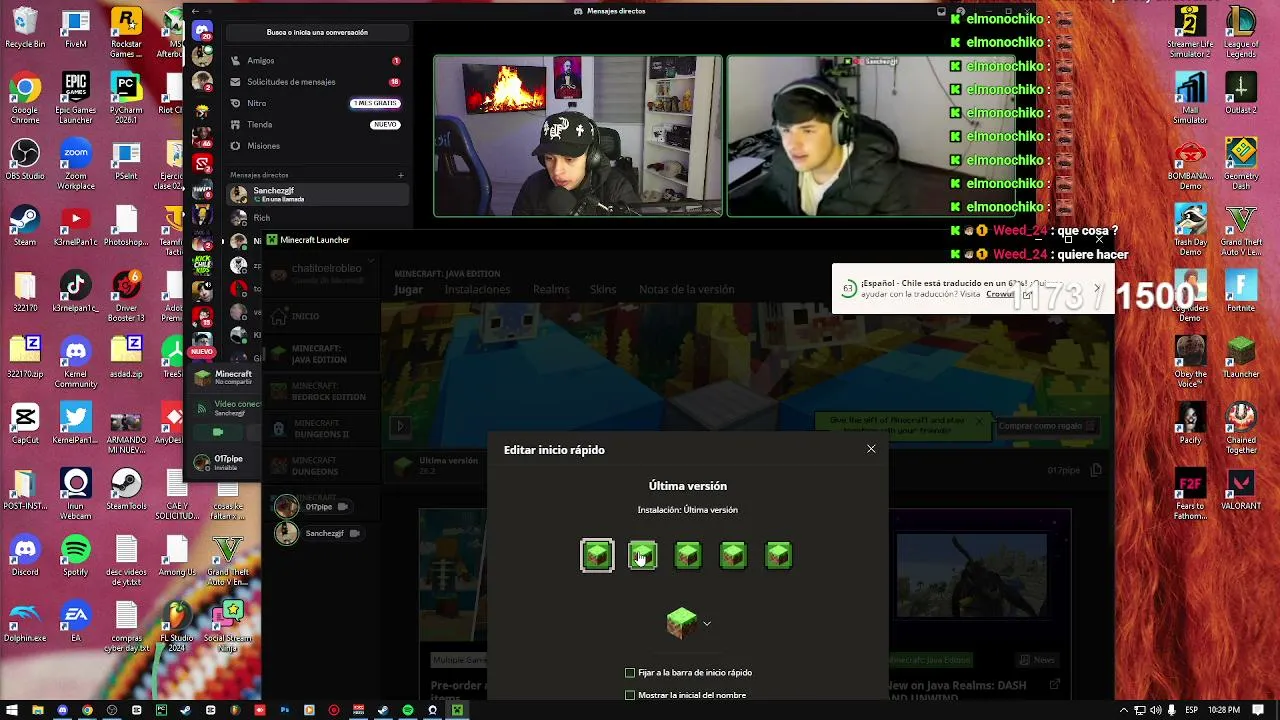
Task: Choose the second grass block icon option
Action: coord(642,555)
